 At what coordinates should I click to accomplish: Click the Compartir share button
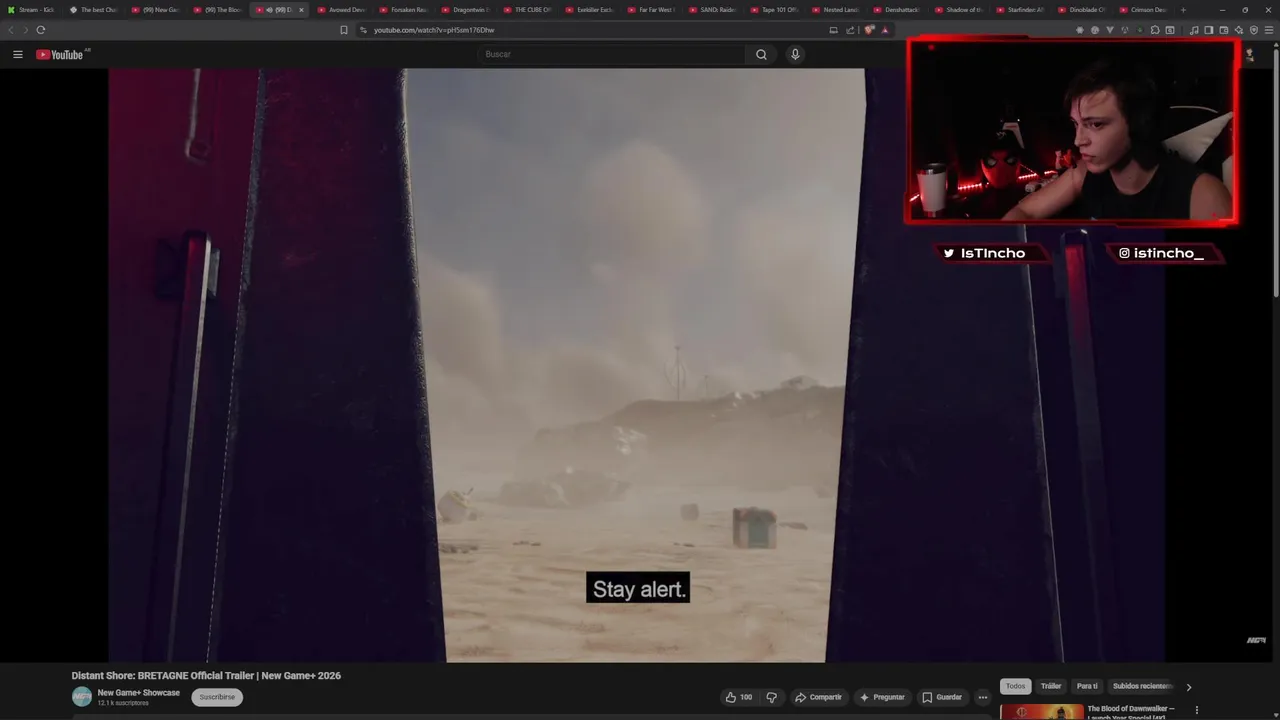818,697
